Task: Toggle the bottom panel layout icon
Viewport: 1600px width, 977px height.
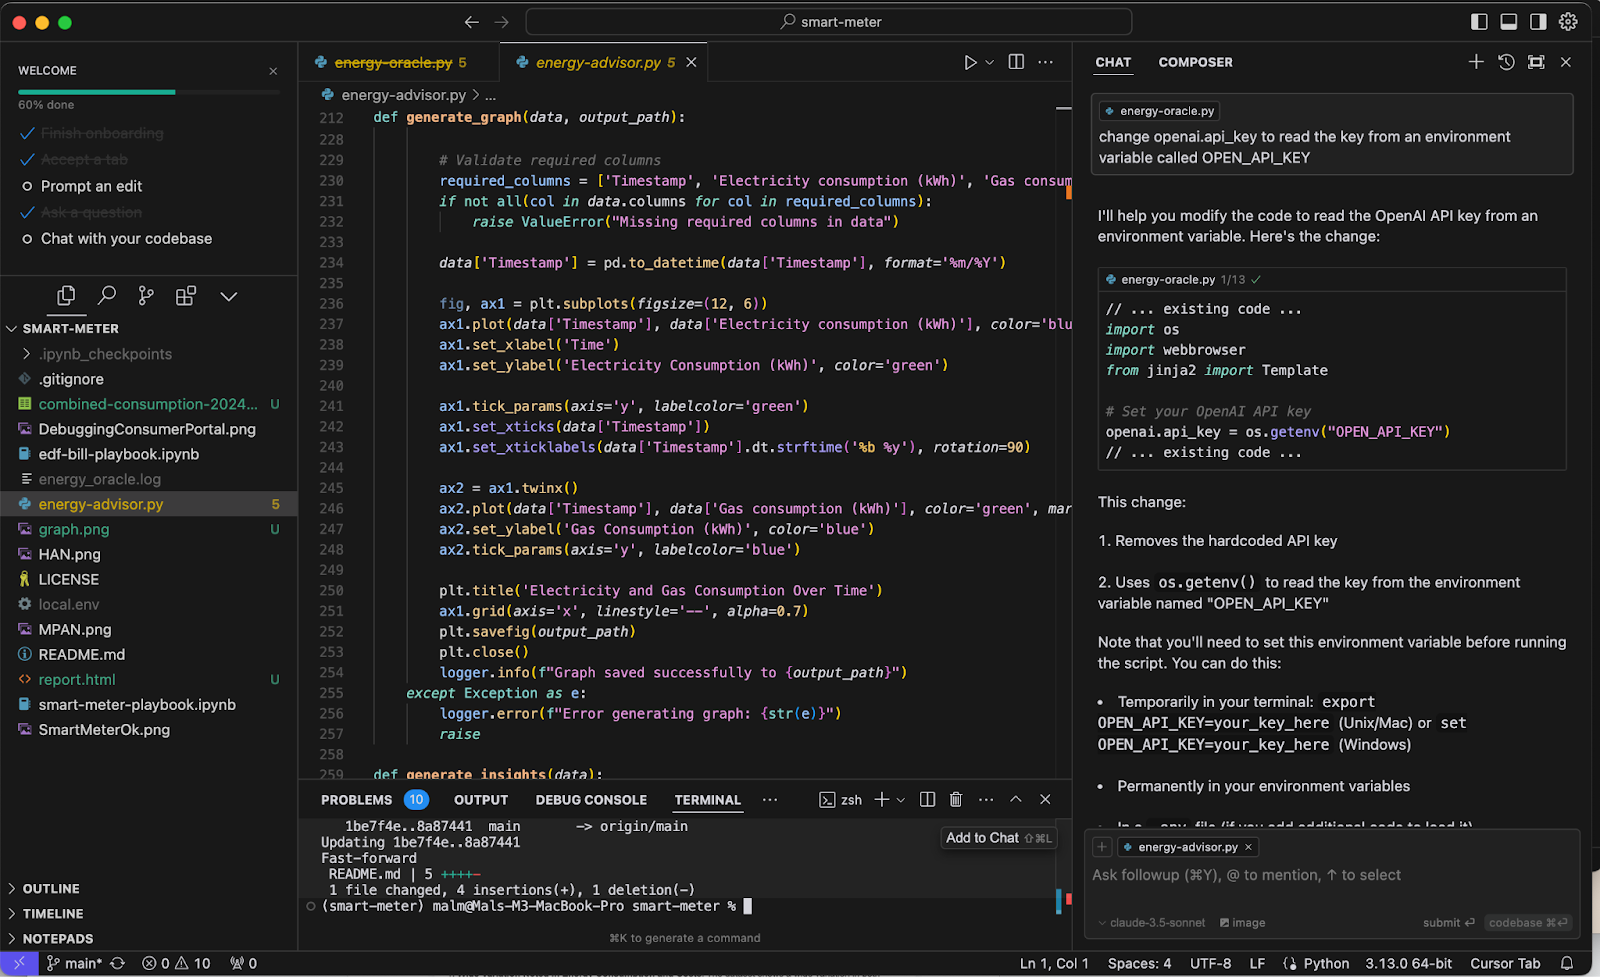Action: click(x=1509, y=22)
